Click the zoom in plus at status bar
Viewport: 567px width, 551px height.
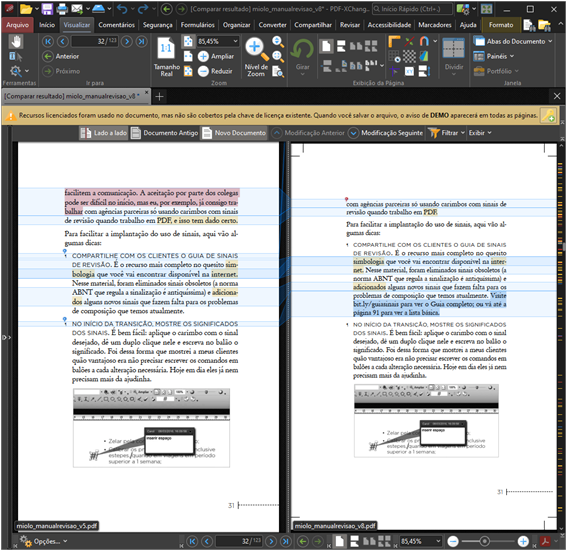523,541
